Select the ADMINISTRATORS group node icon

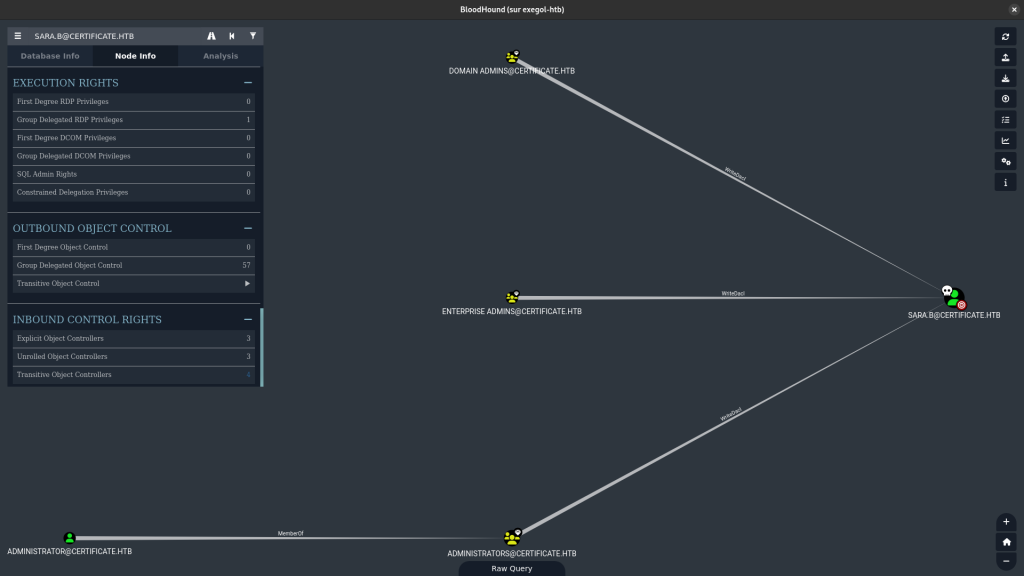(513, 537)
